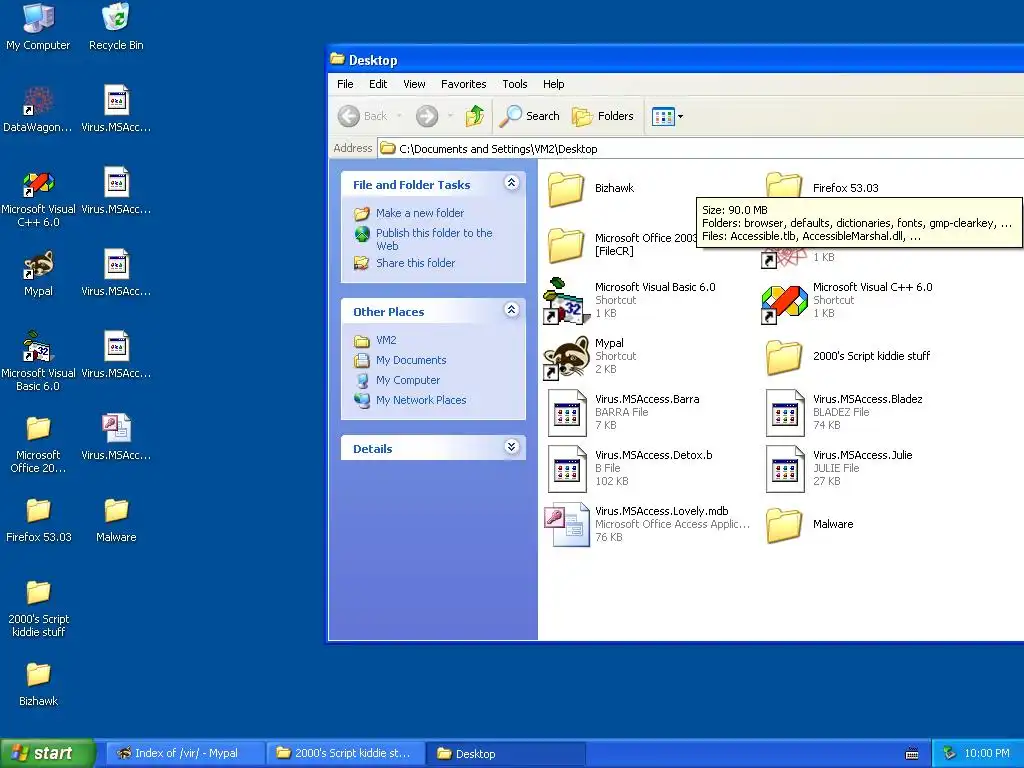Select Virus.MSAccess.Lovely.mdb file
The width and height of the screenshot is (1024, 768).
click(x=647, y=524)
